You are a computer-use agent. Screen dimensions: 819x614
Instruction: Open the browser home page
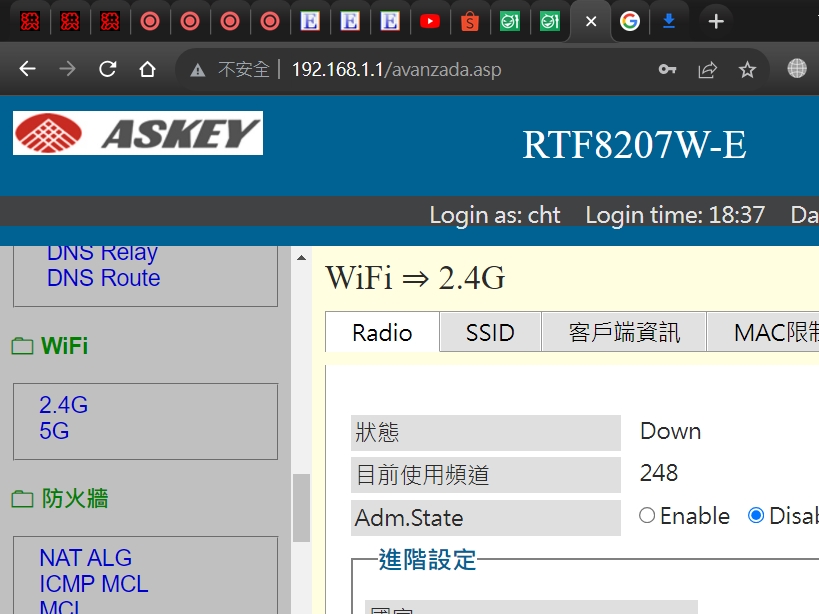pos(147,69)
